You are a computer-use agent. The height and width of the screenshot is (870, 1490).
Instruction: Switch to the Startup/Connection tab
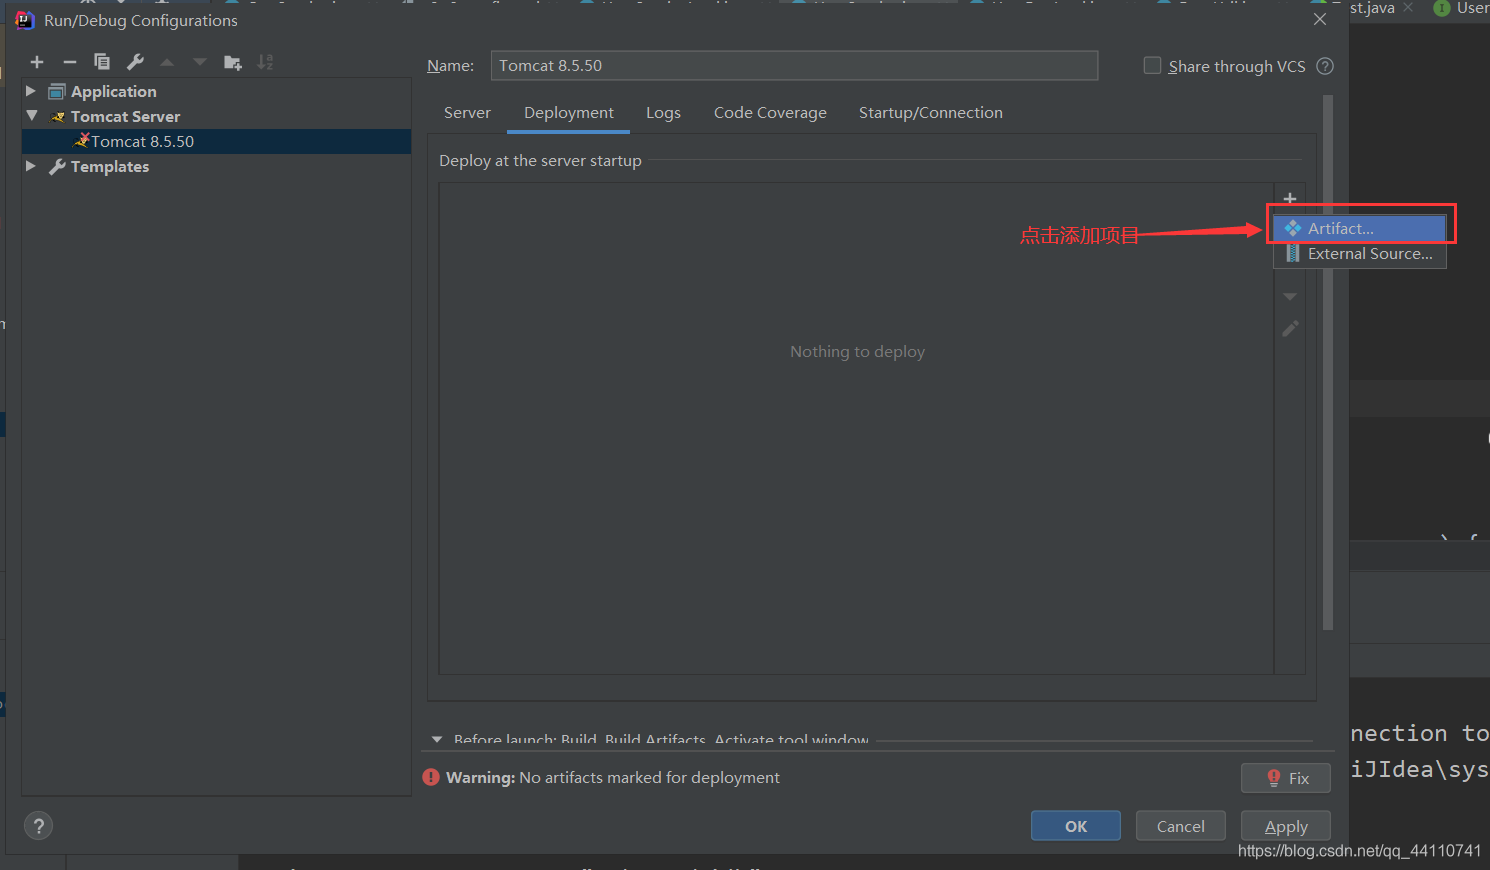(x=931, y=112)
